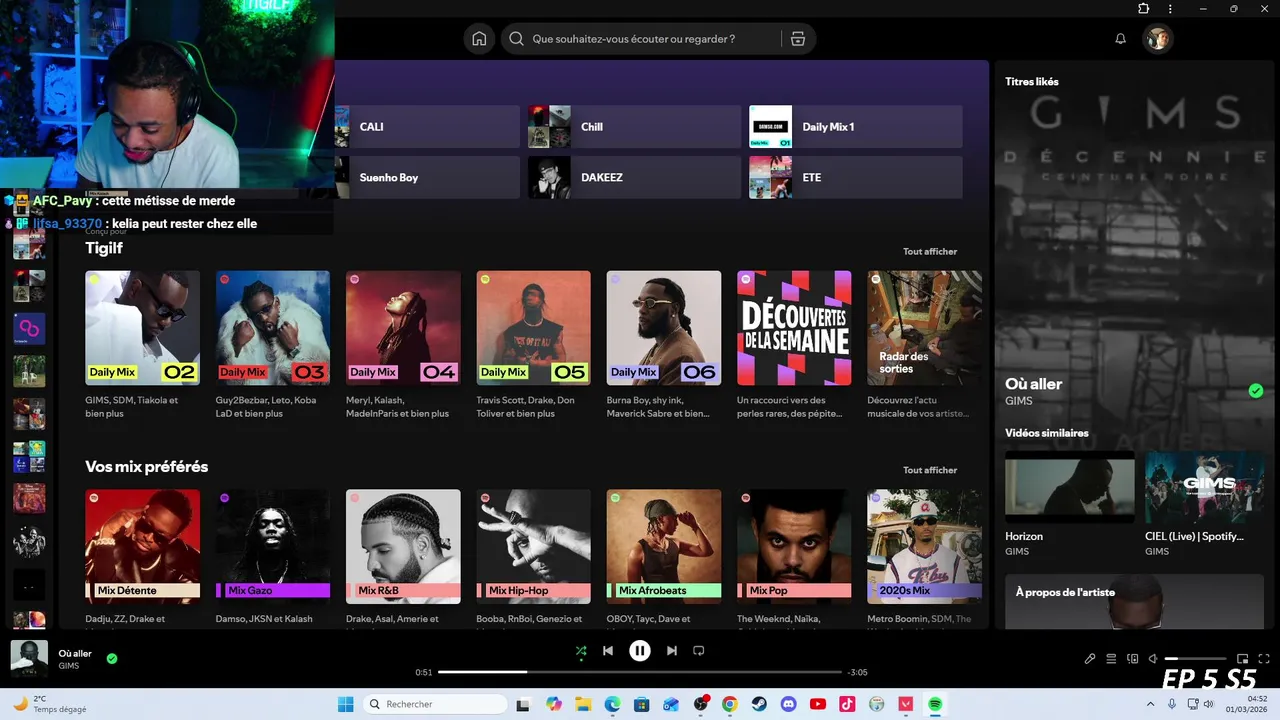The height and width of the screenshot is (720, 1280).
Task: Open the profile avatar menu
Action: coord(1158,39)
